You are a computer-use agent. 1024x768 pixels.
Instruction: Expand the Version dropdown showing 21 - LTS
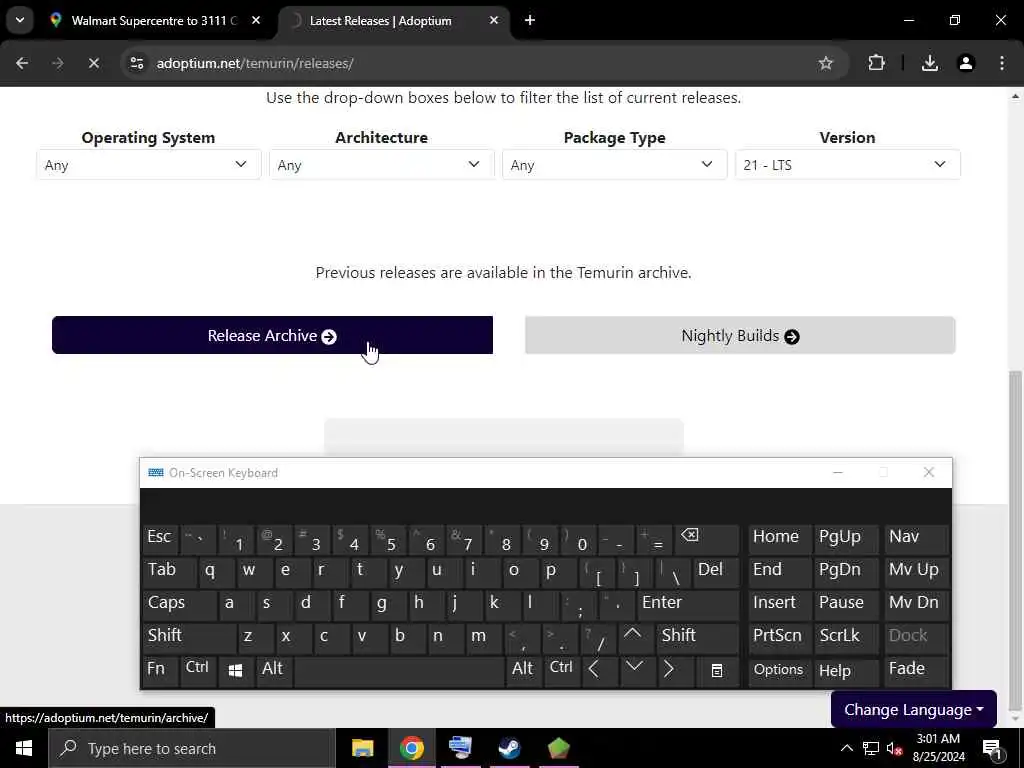pyautogui.click(x=847, y=165)
